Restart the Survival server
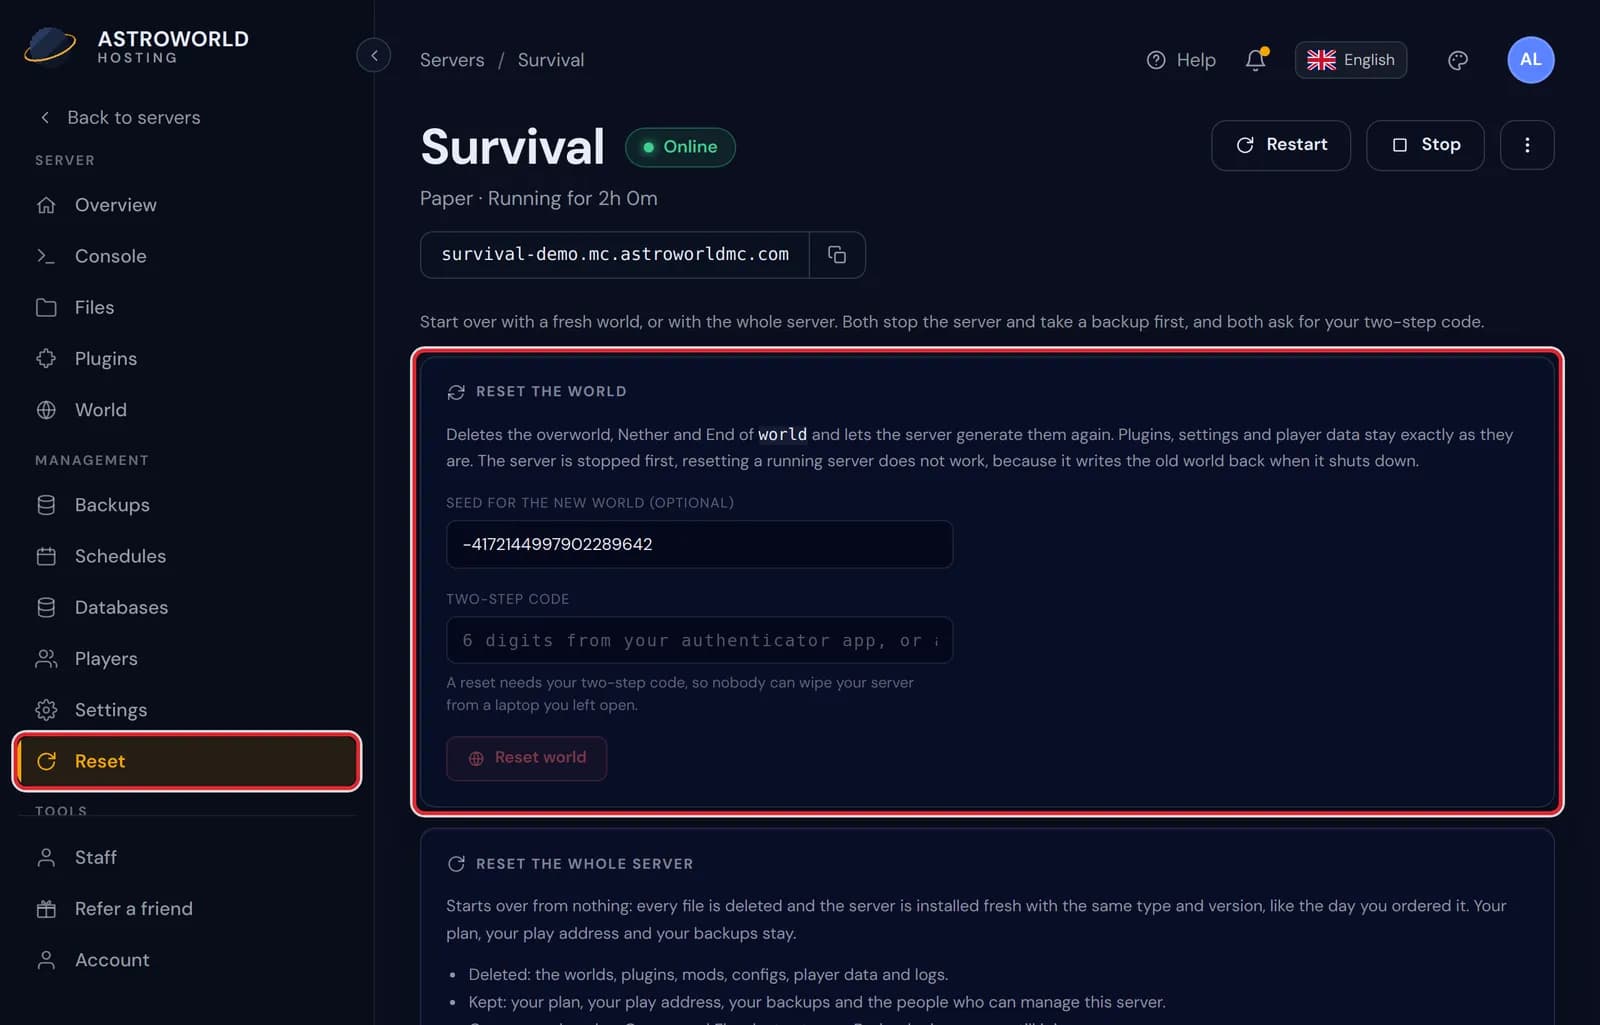The height and width of the screenshot is (1025, 1600). click(1280, 145)
